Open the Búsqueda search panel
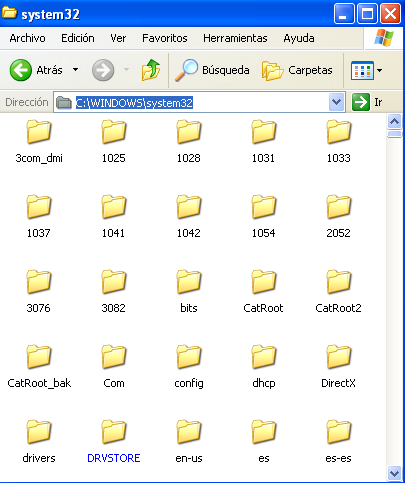This screenshot has width=405, height=483. click(x=212, y=70)
